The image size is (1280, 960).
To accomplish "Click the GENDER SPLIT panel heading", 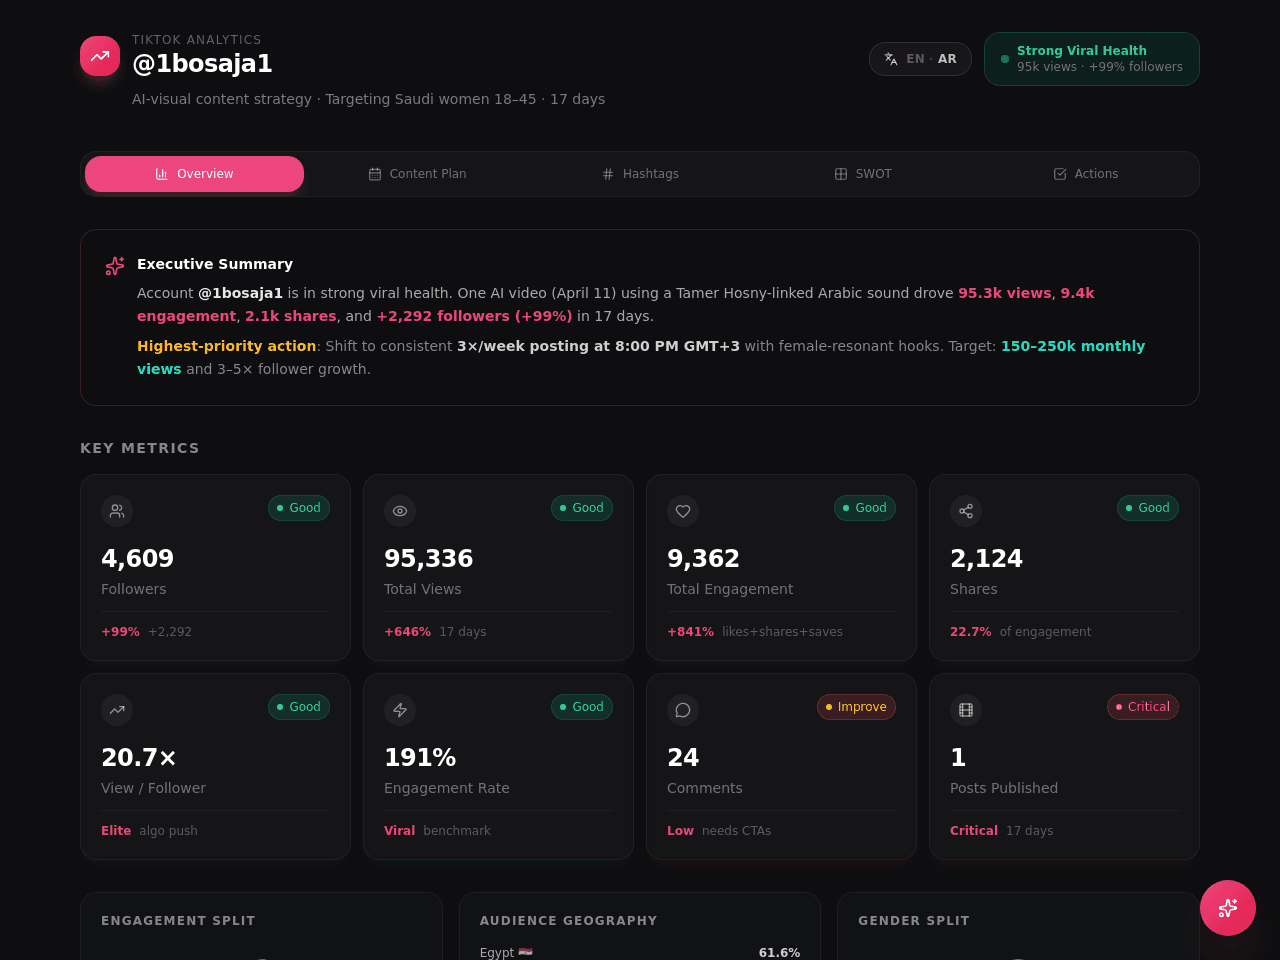I will click(914, 921).
